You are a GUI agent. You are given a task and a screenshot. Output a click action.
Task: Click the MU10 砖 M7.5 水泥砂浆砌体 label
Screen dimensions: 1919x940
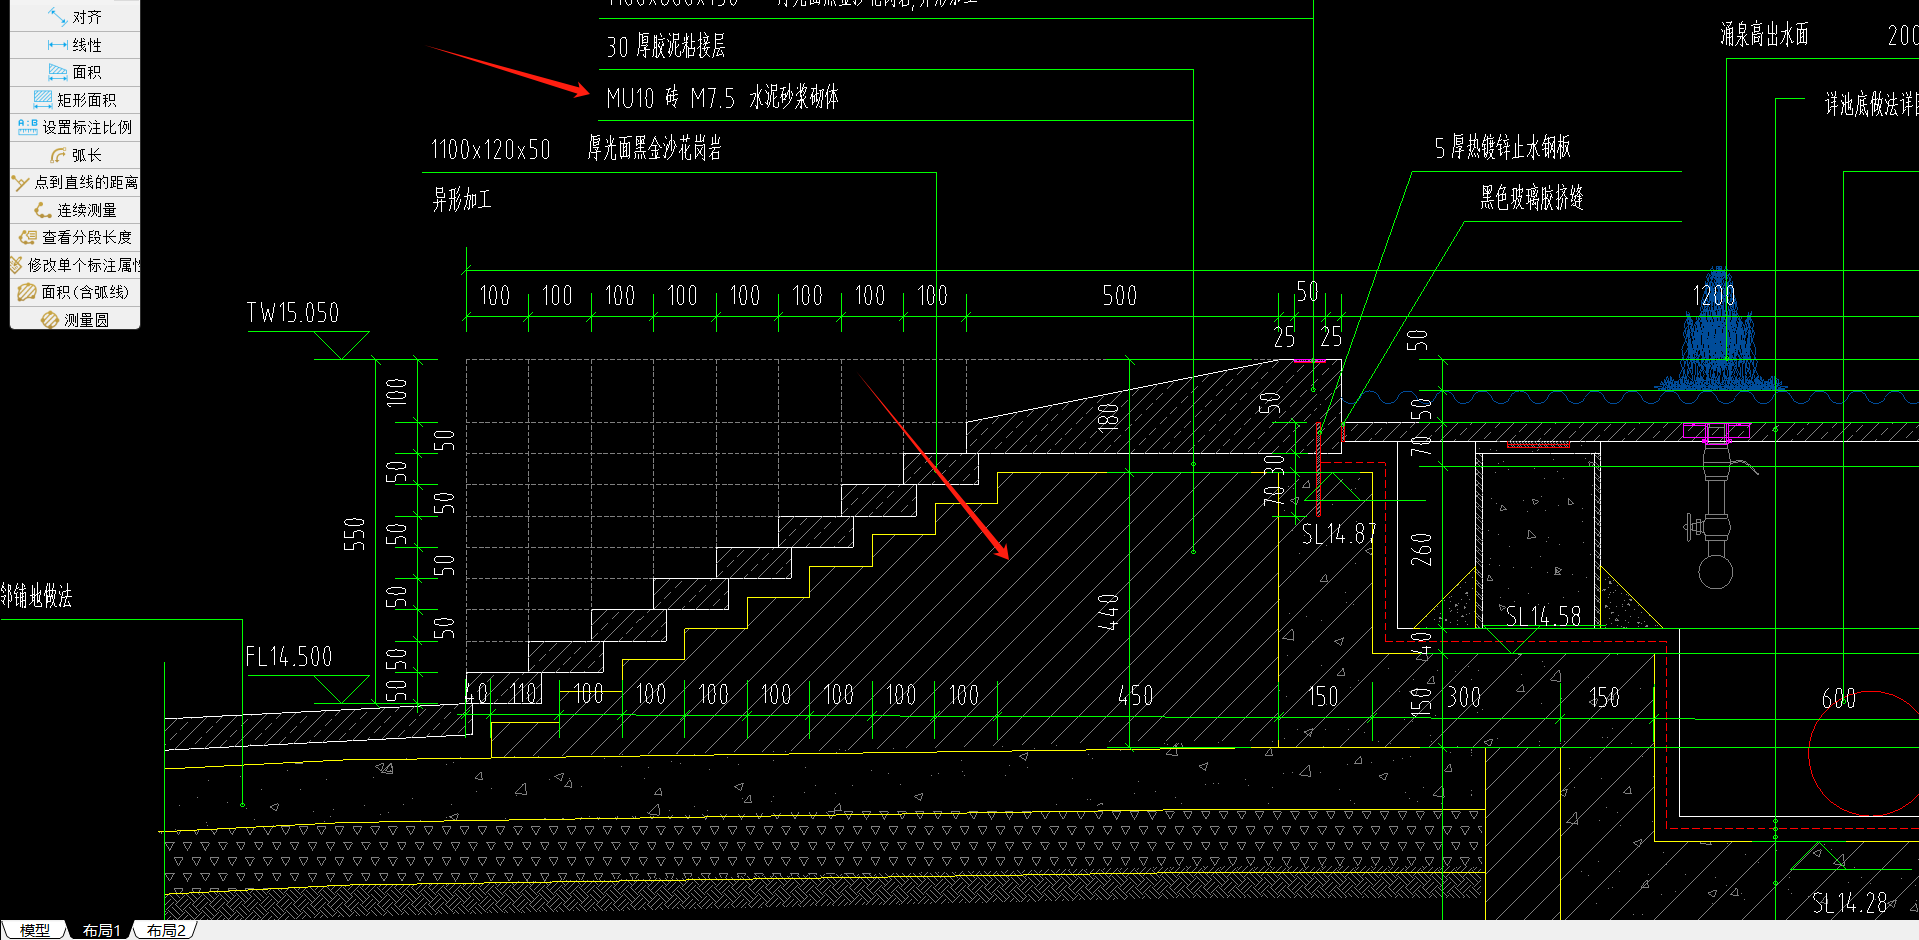[x=722, y=98]
